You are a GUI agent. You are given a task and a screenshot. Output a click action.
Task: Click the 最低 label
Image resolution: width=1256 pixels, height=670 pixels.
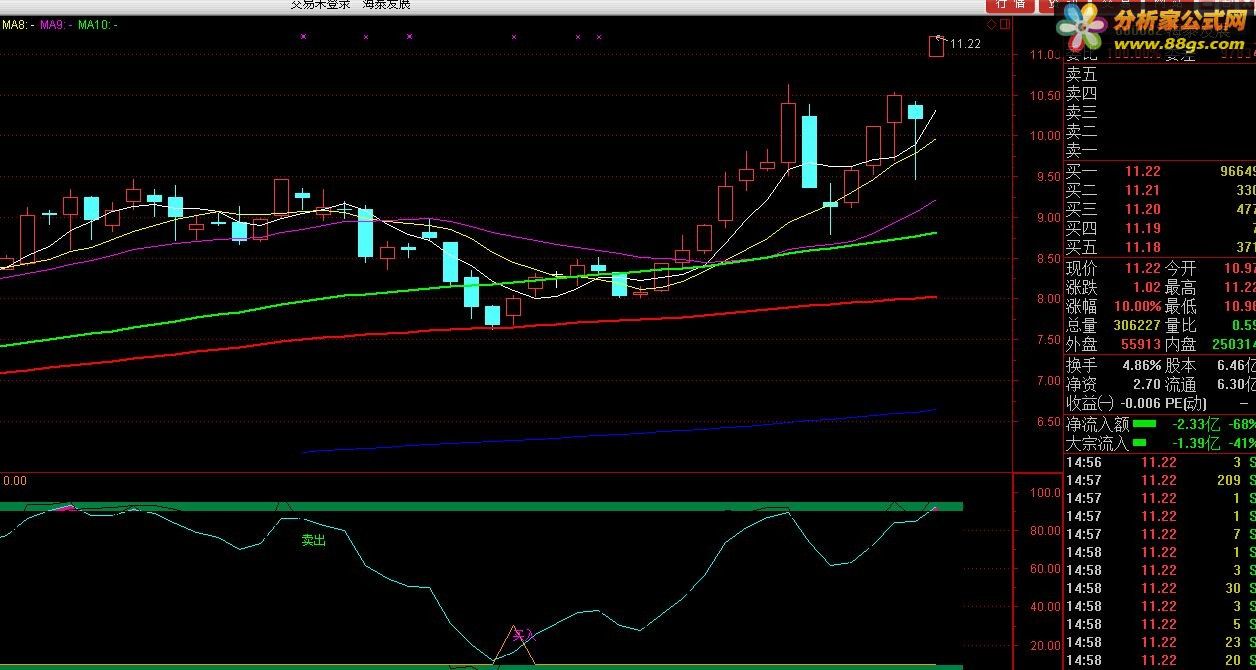click(1181, 307)
